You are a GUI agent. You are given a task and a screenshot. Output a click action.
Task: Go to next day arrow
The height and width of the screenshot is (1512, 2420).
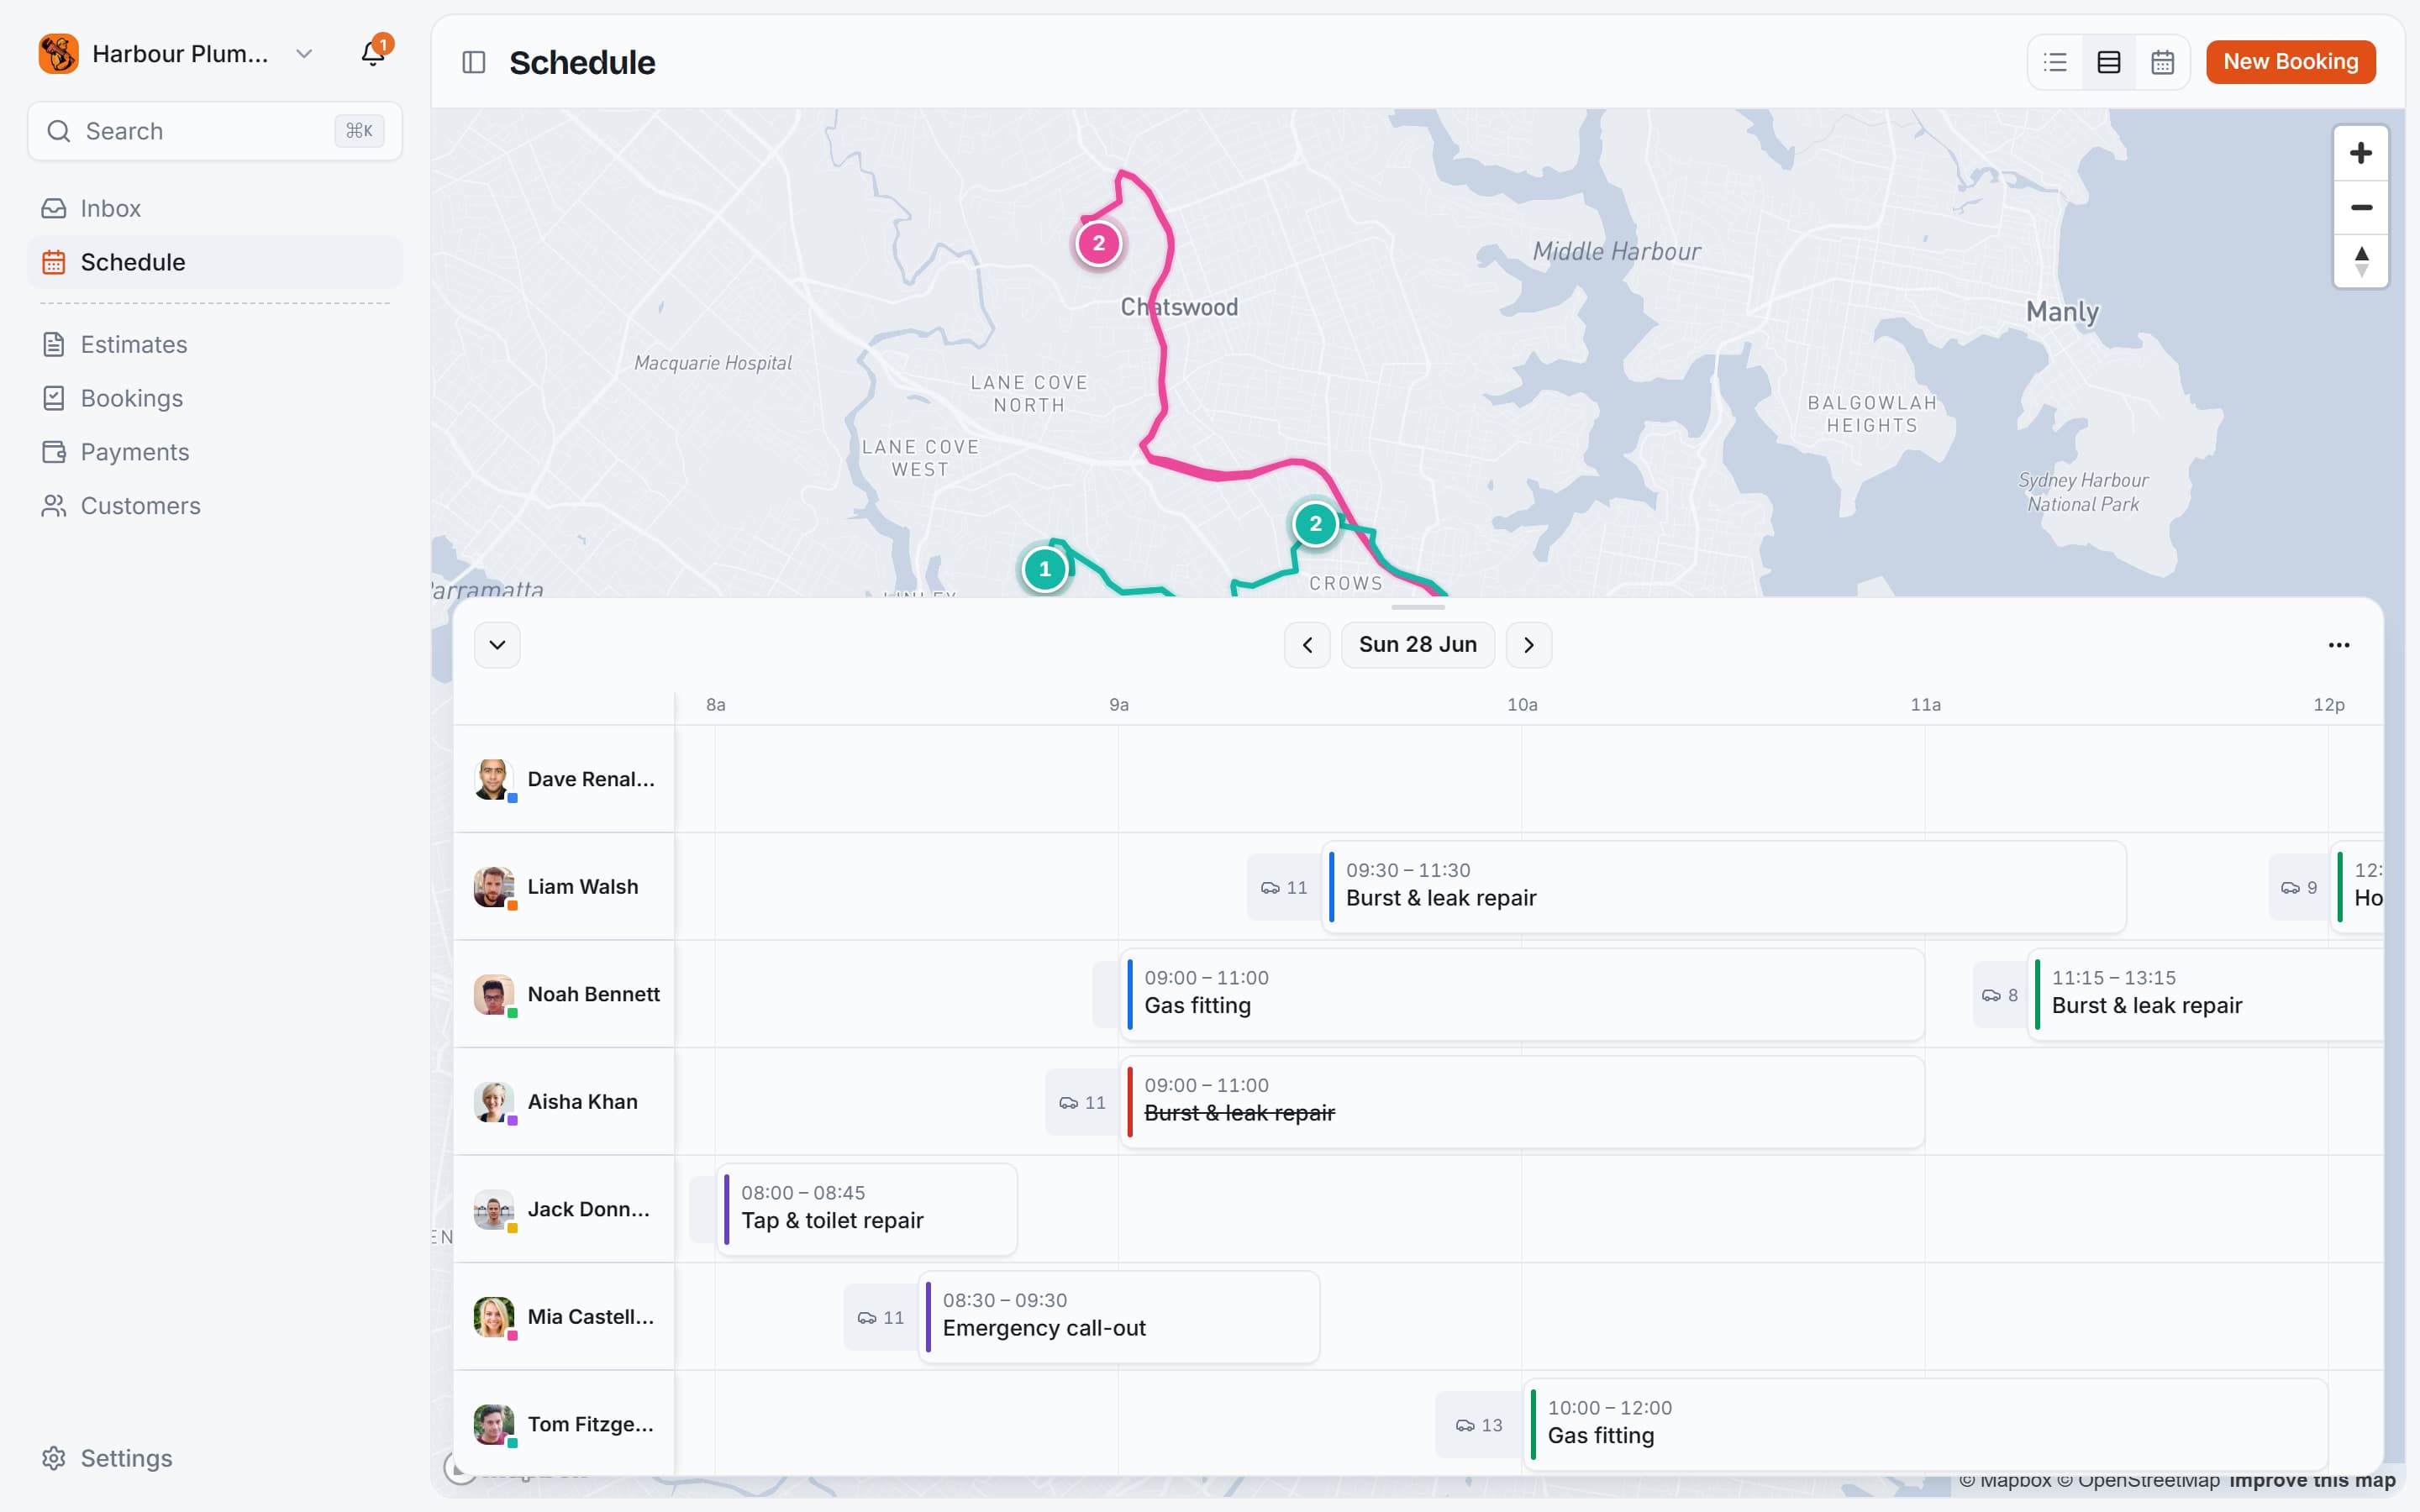pos(1529,645)
